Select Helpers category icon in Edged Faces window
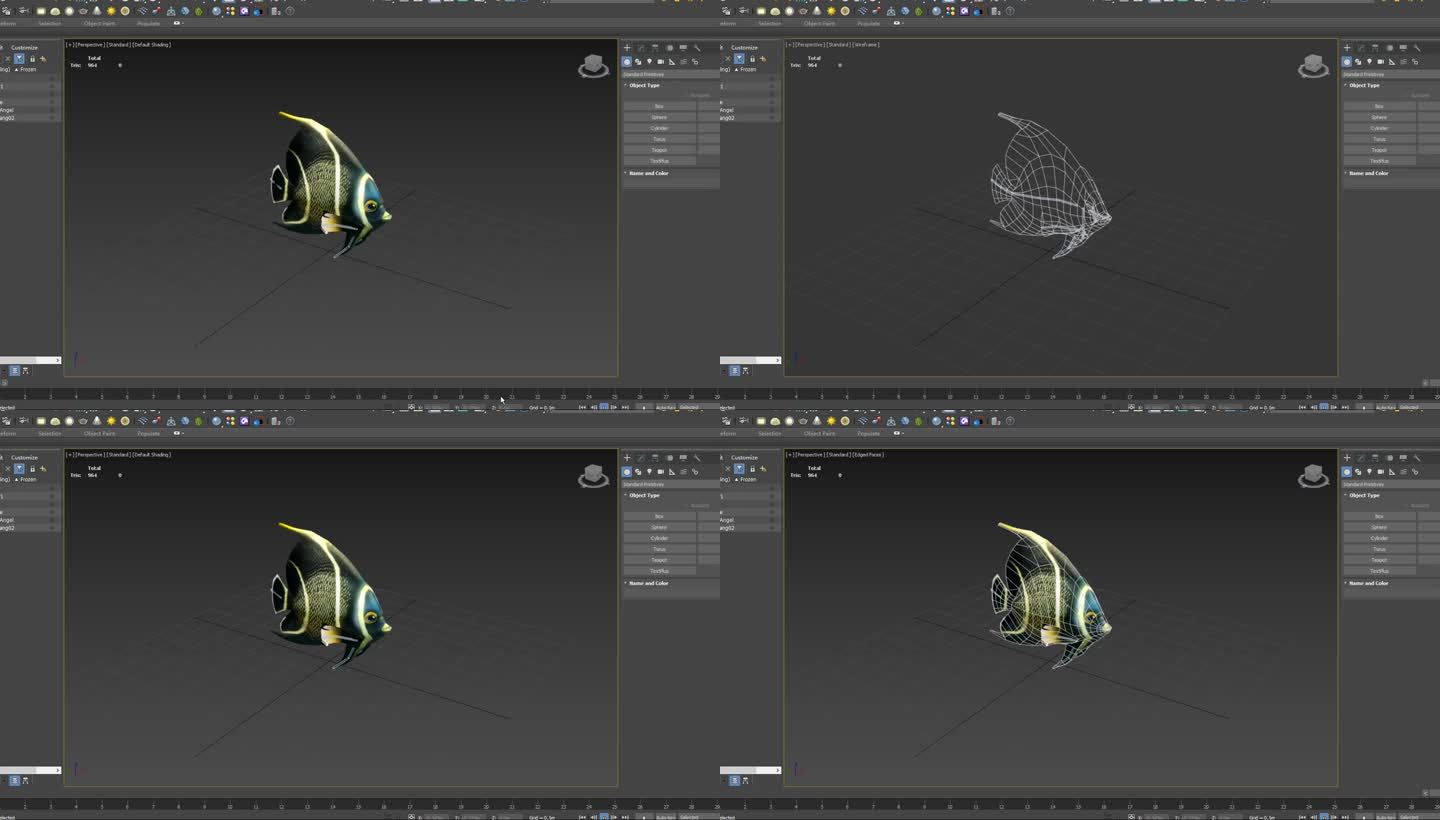 pos(1392,472)
